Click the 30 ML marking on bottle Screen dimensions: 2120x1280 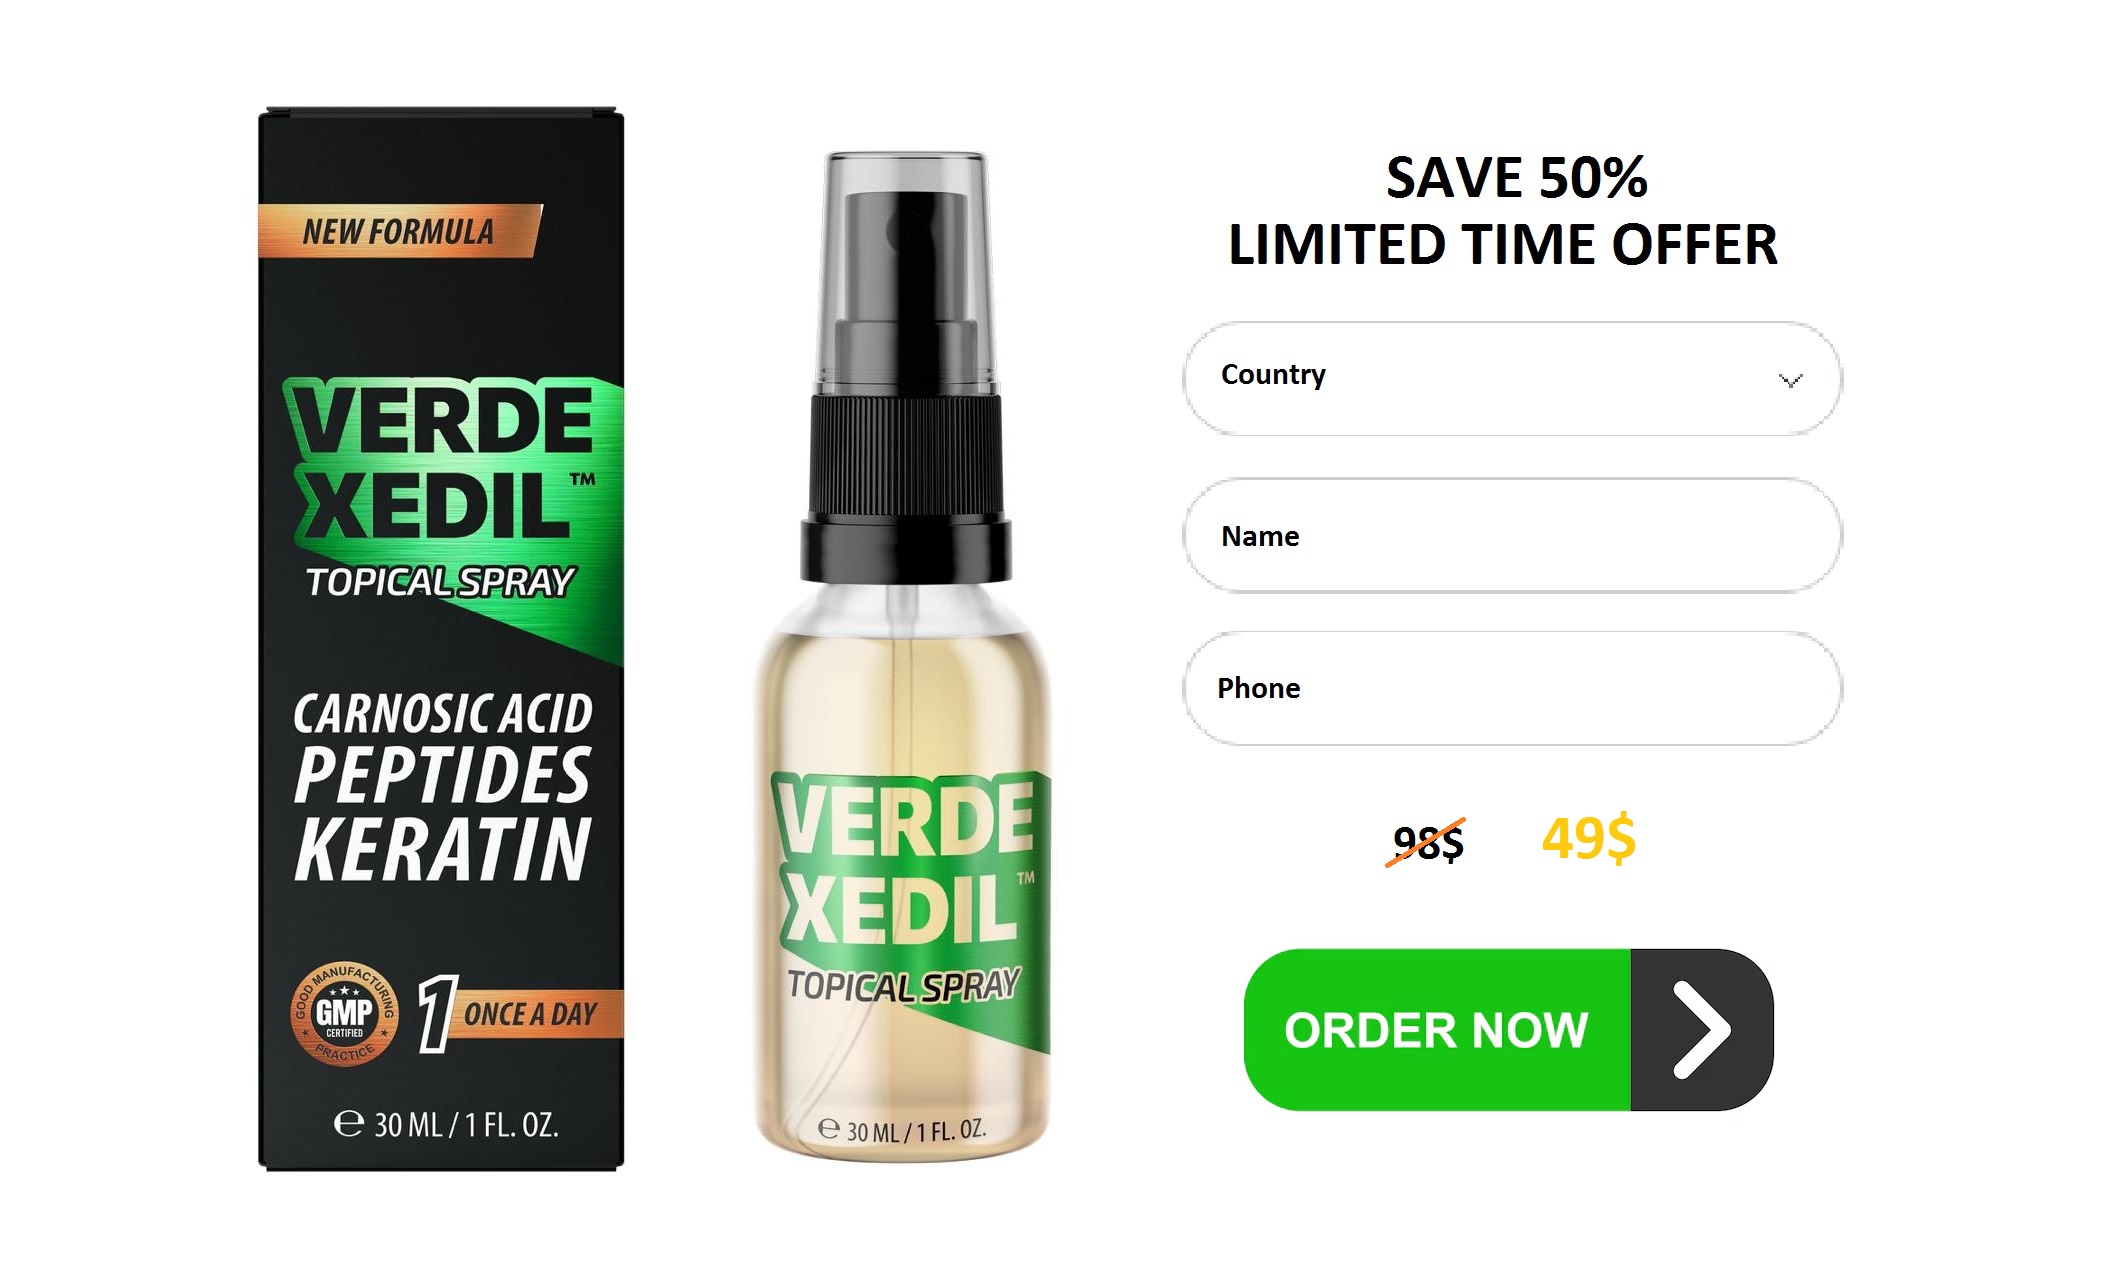[902, 1131]
